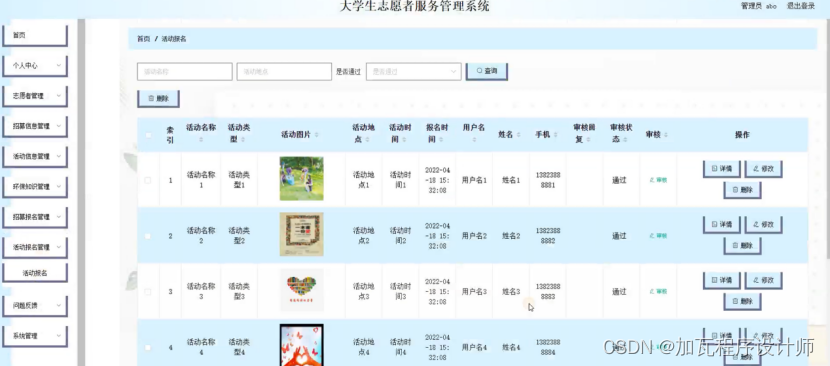Click the phone number of 姓名2

pos(548,236)
